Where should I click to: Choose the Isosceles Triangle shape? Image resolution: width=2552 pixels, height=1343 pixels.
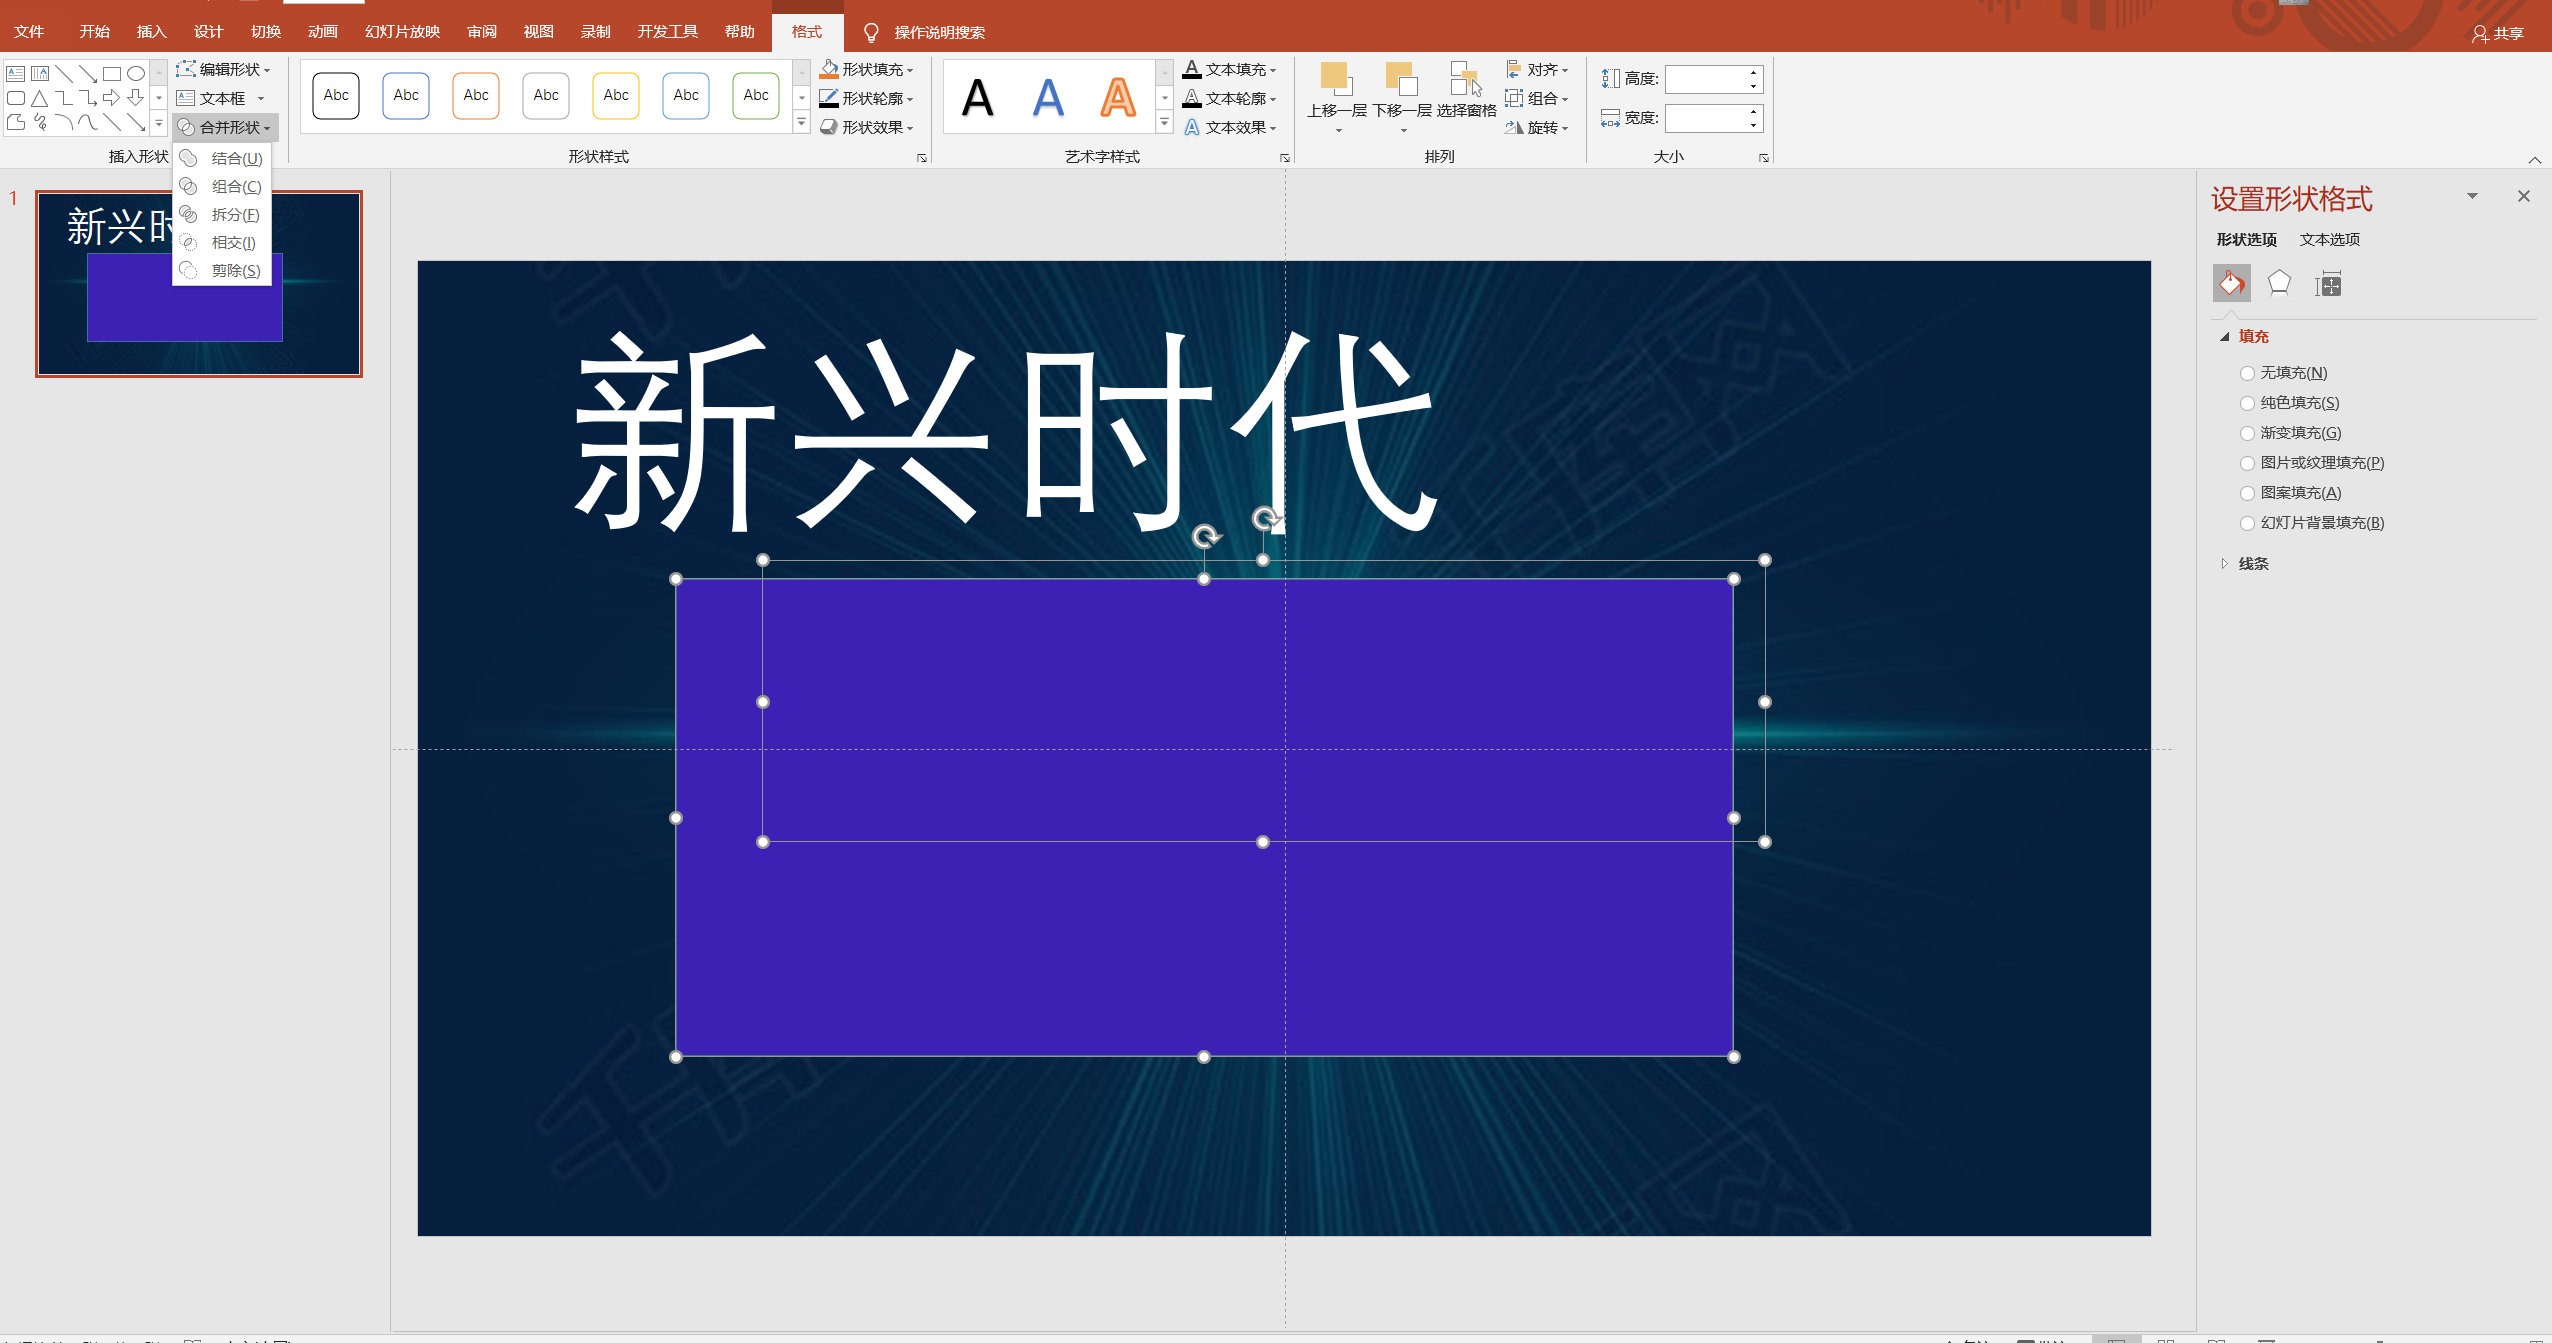(40, 98)
